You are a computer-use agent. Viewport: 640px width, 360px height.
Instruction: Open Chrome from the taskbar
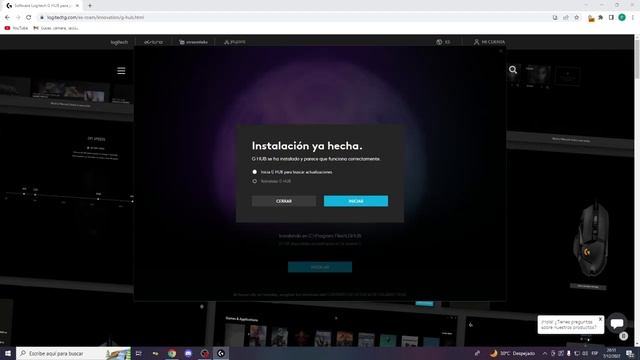point(172,353)
